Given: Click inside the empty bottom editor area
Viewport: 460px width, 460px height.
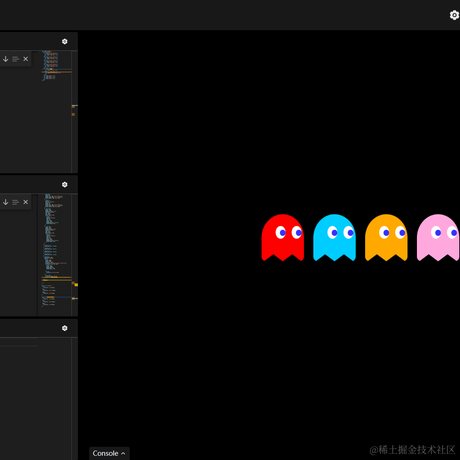Looking at the screenshot, I should [x=35, y=398].
